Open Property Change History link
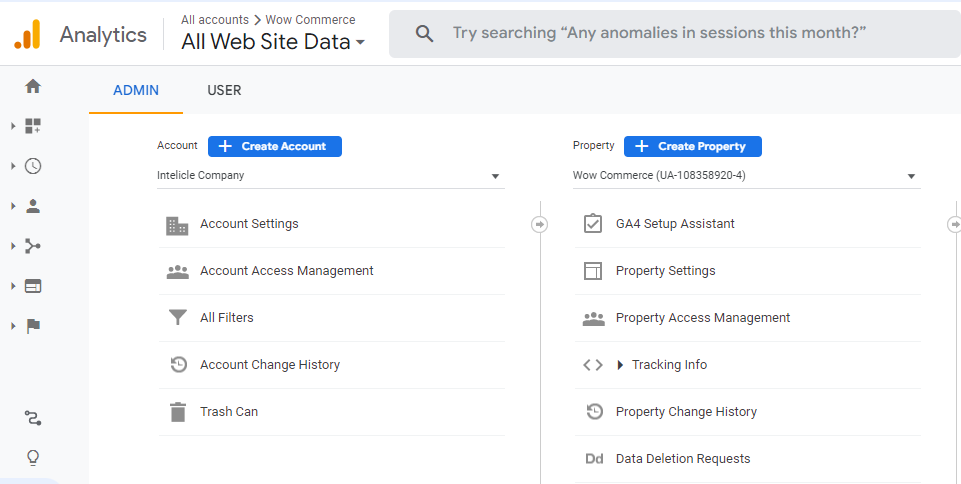Screen dimensions: 961x484 pos(686,412)
